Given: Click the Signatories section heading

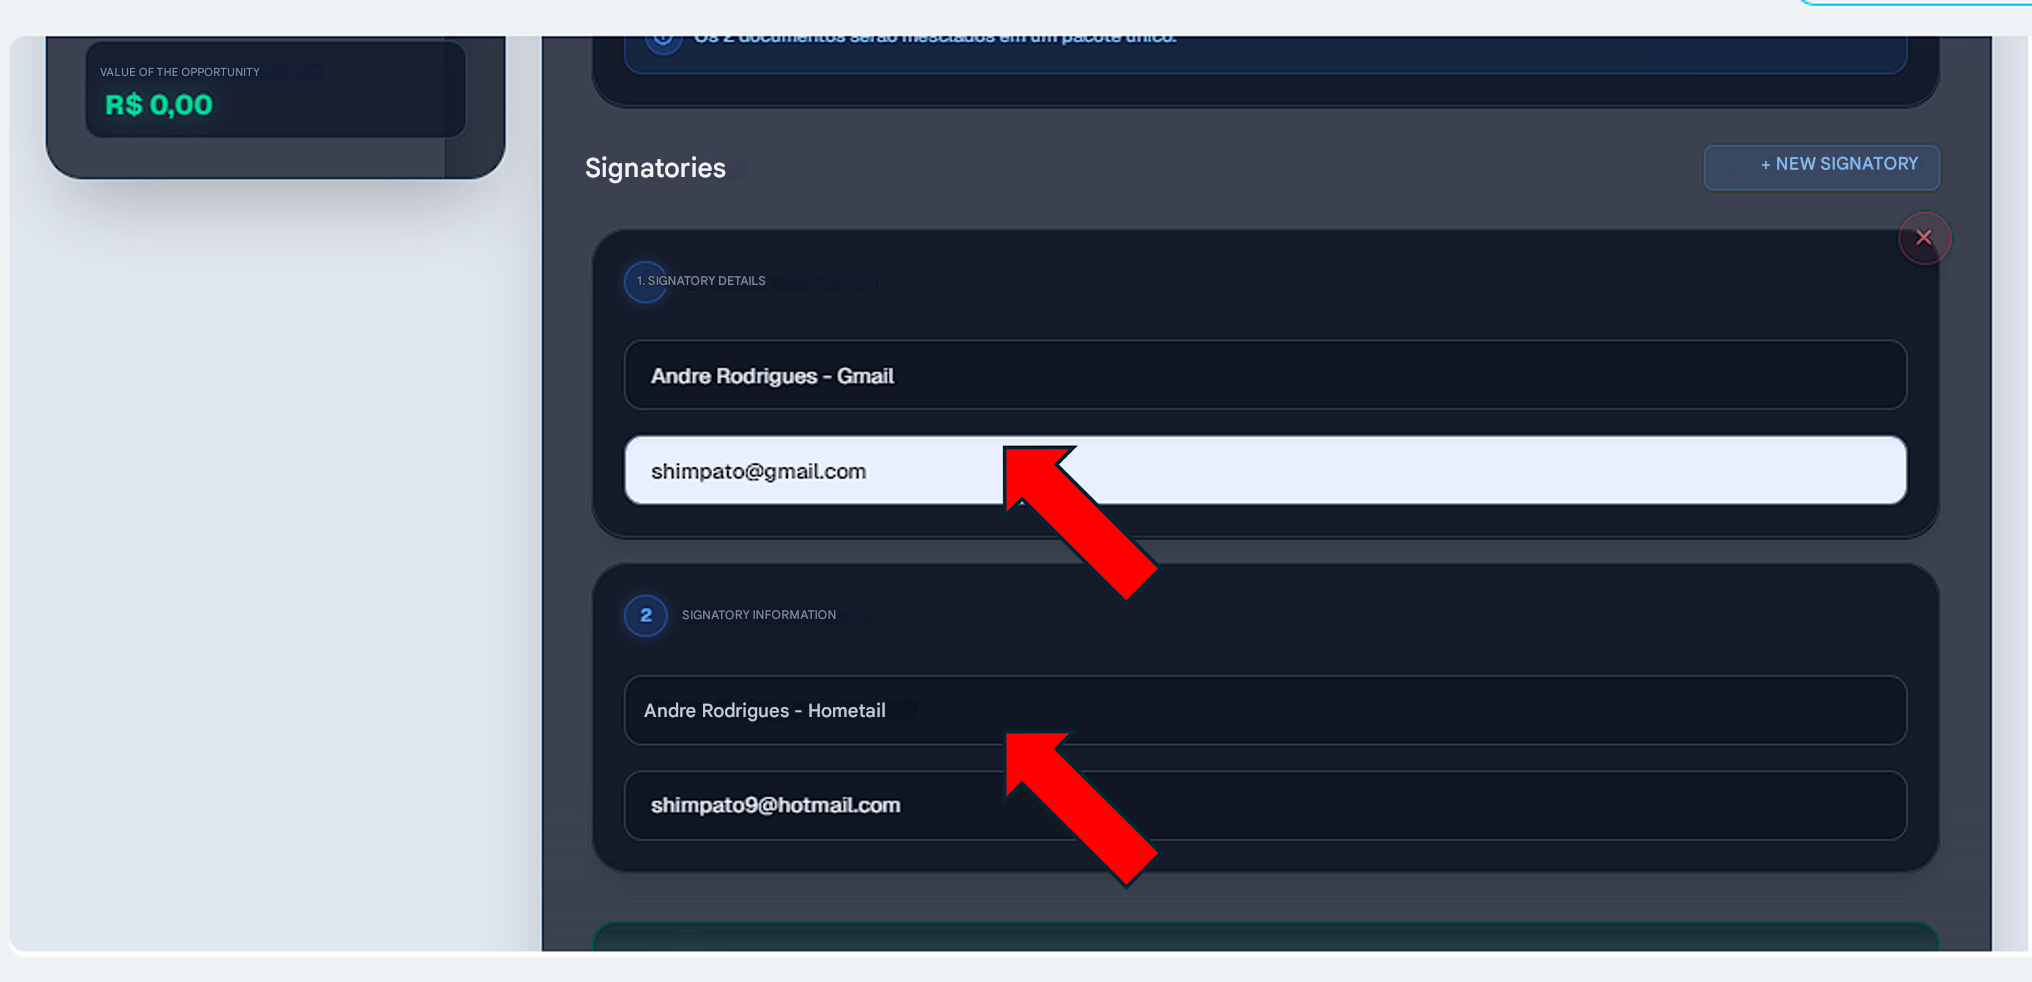Looking at the screenshot, I should 655,168.
